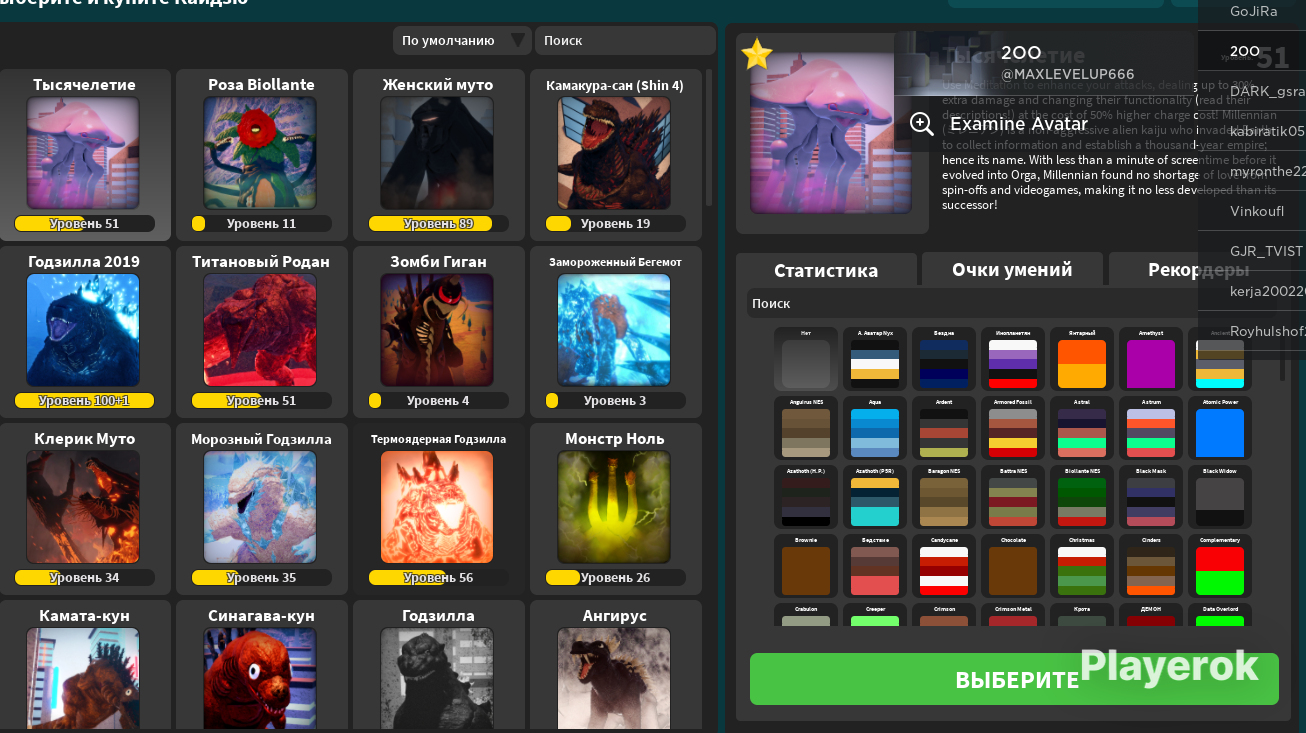Apply the Black Widow palette
The image size is (1306, 733).
(x=1220, y=497)
